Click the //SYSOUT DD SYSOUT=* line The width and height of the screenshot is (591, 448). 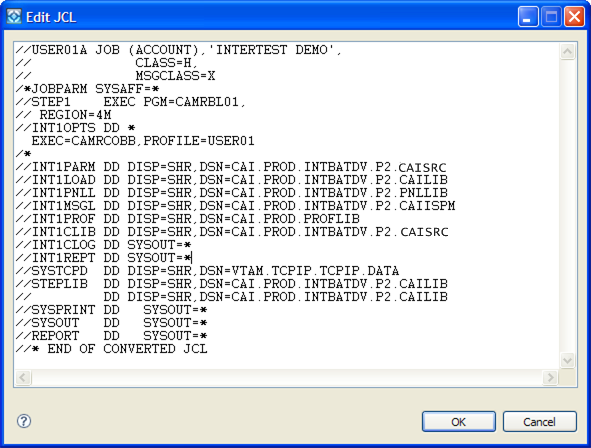(x=111, y=323)
